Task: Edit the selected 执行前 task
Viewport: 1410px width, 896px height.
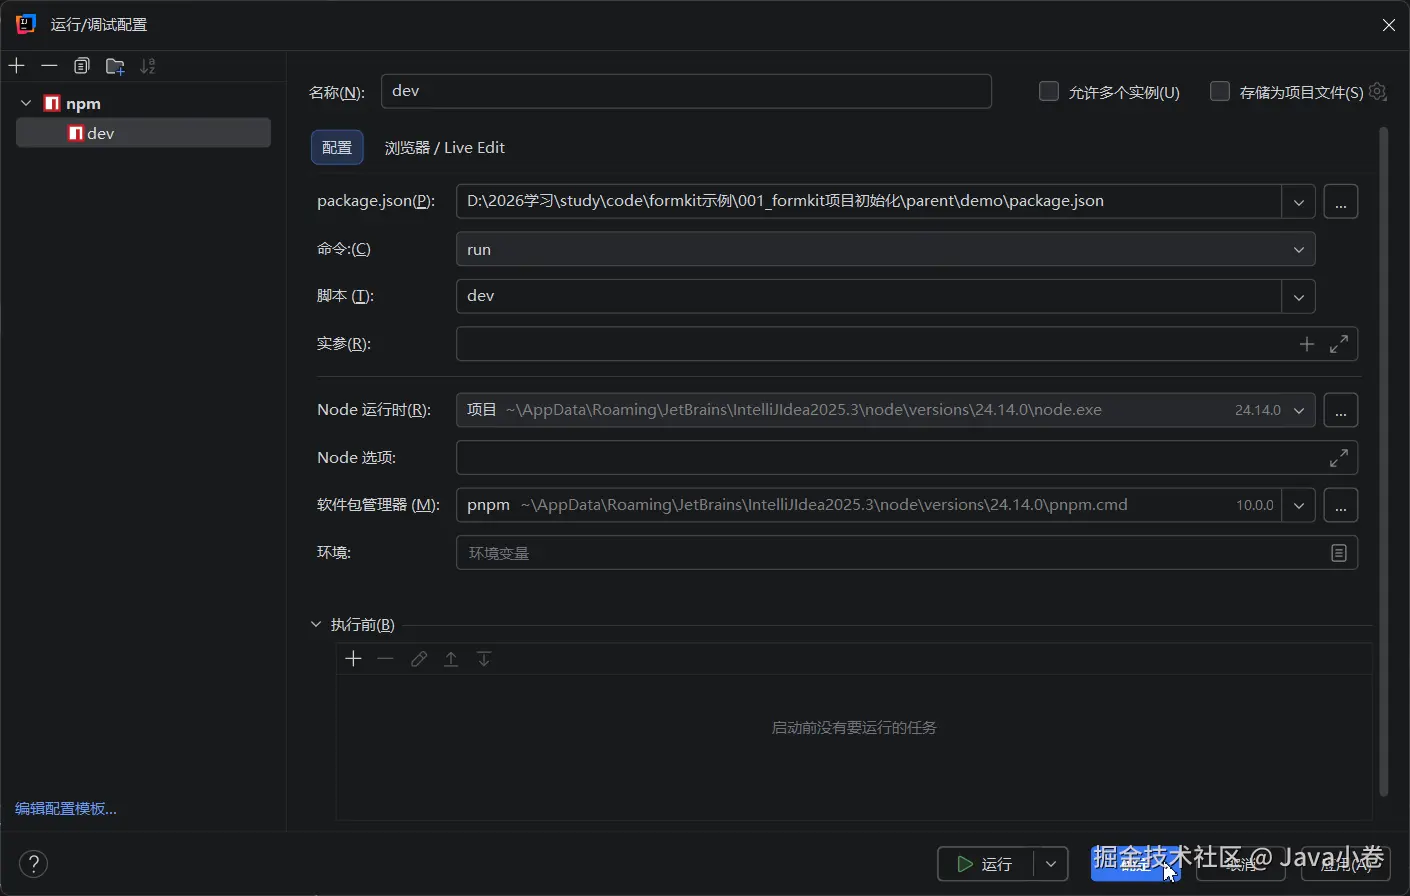Action: pyautogui.click(x=419, y=659)
